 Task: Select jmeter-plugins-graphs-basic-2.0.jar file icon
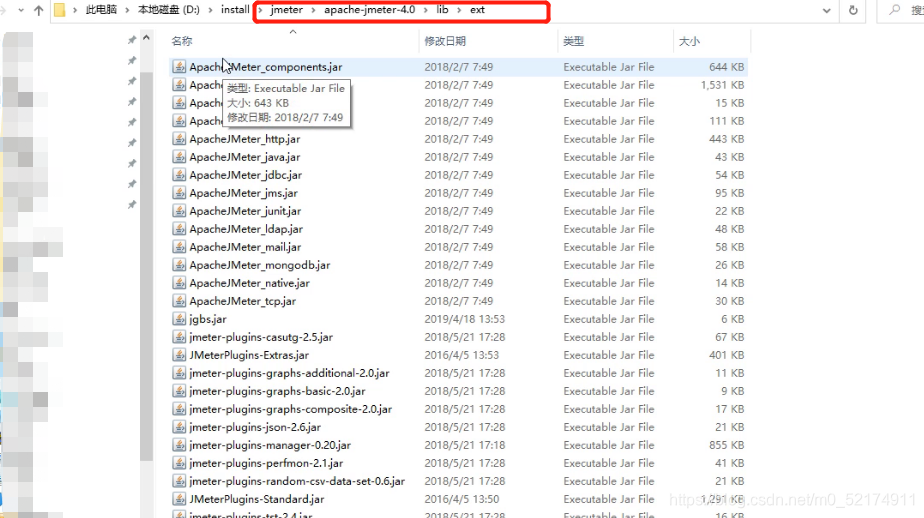point(179,391)
